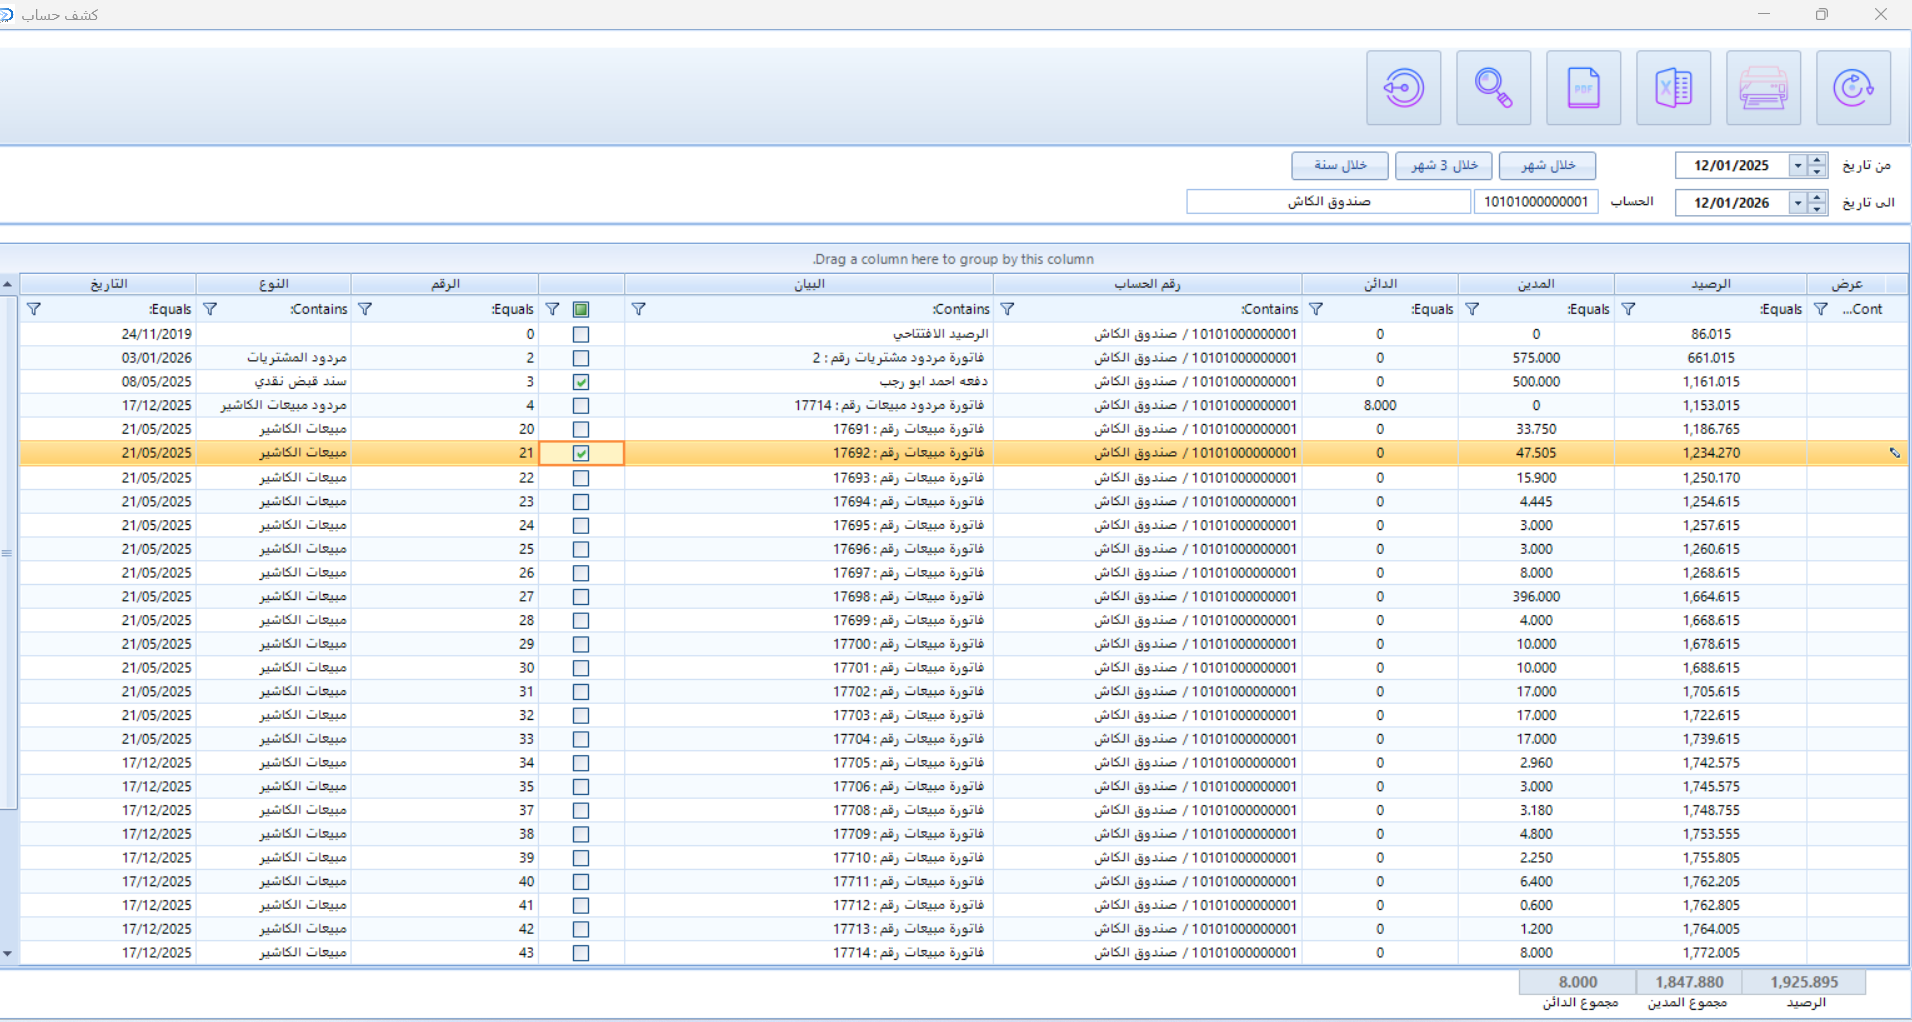1912x1022 pixels.
Task: Click the exit/back arrow toolbar icon
Action: tap(1403, 88)
